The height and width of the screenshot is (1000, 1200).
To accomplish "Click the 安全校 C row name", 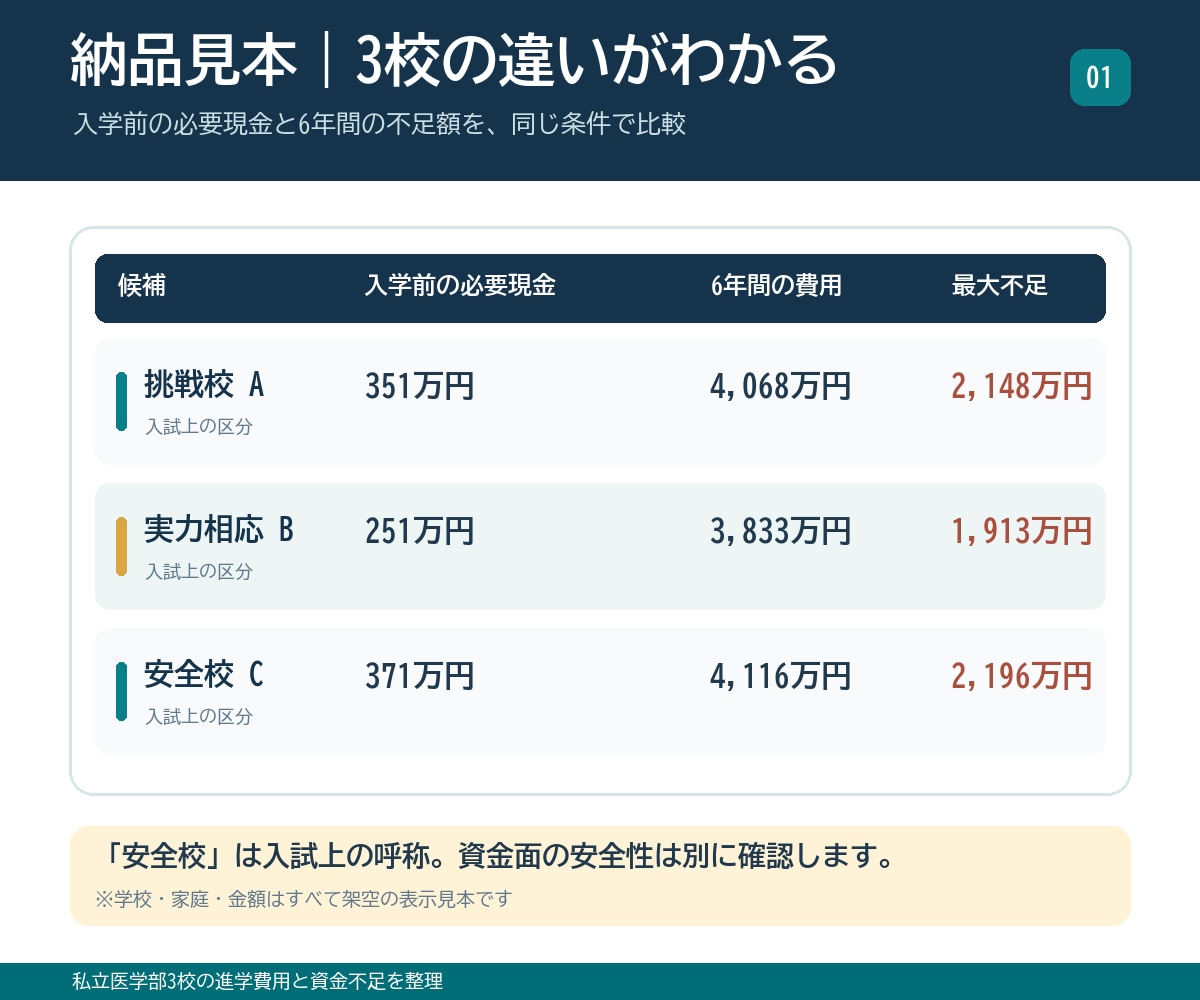I will click(x=204, y=674).
